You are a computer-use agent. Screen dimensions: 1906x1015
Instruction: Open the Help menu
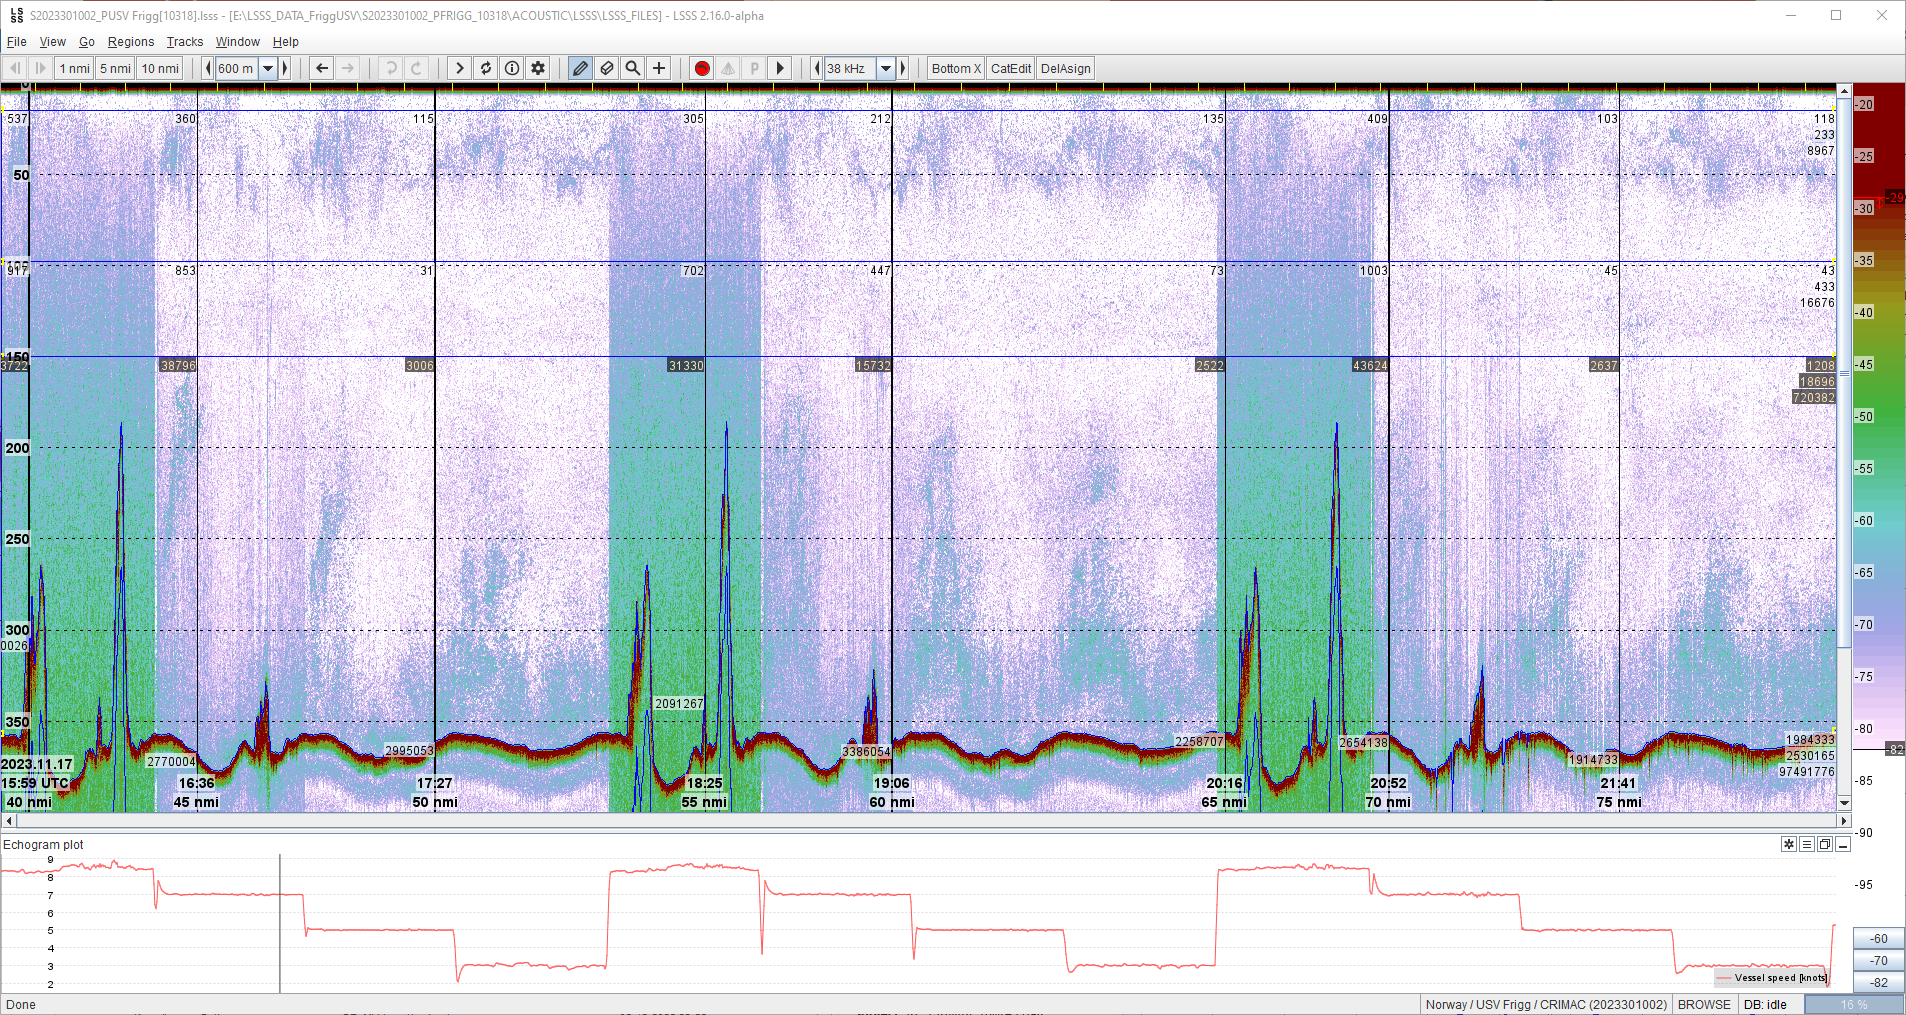pyautogui.click(x=286, y=42)
